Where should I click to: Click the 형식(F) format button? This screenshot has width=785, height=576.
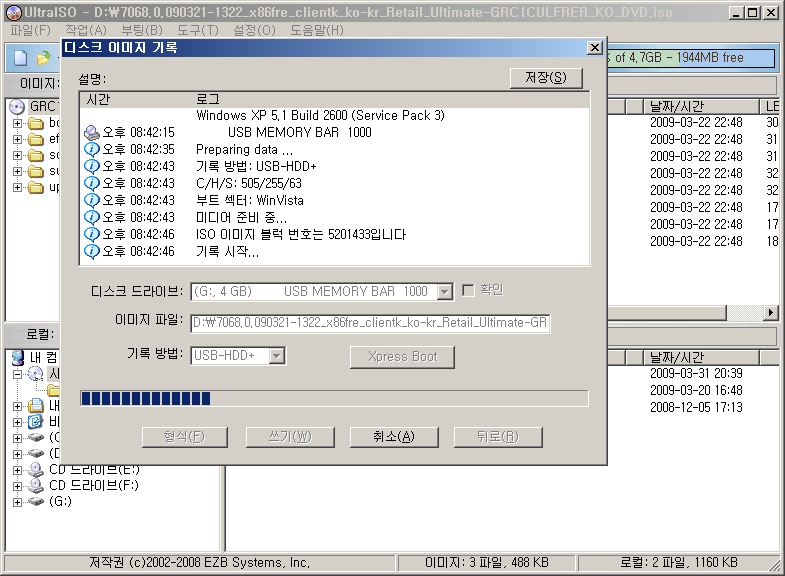click(x=185, y=437)
